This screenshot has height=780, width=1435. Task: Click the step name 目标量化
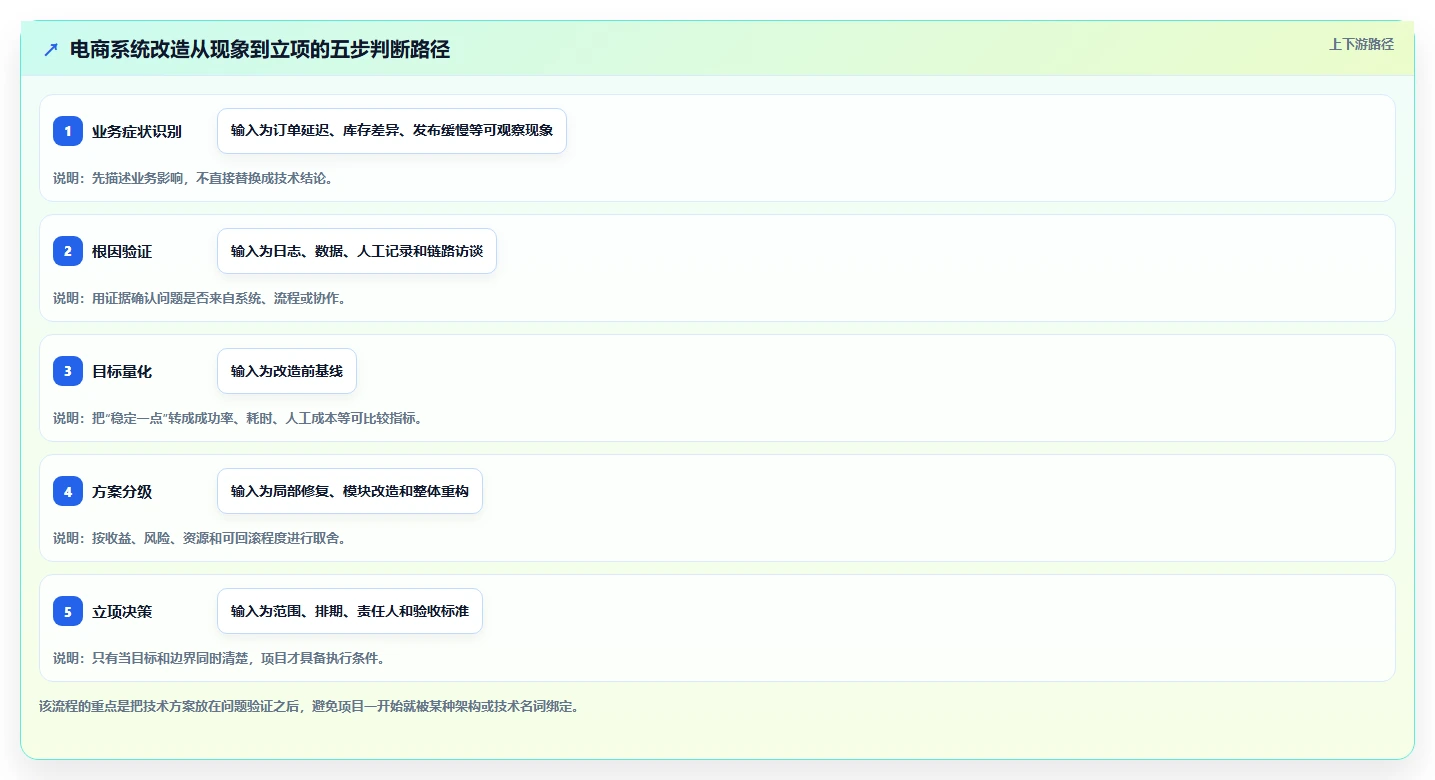122,371
